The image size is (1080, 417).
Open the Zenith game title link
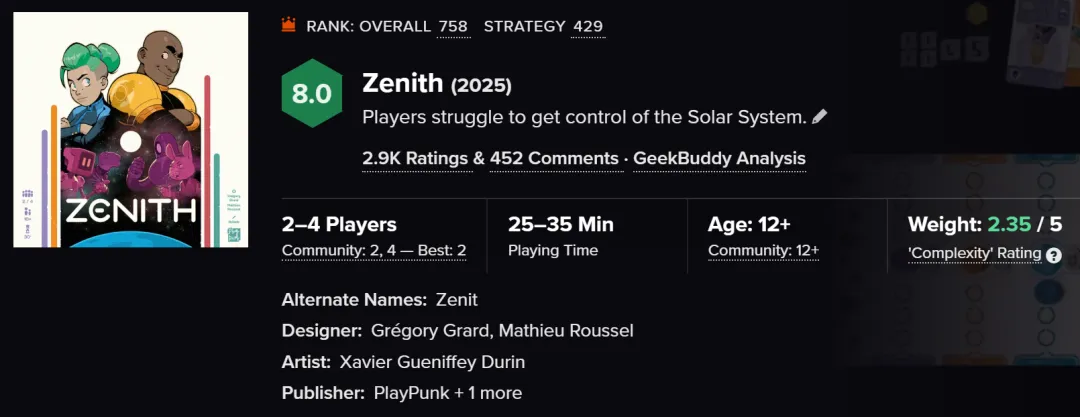point(403,85)
